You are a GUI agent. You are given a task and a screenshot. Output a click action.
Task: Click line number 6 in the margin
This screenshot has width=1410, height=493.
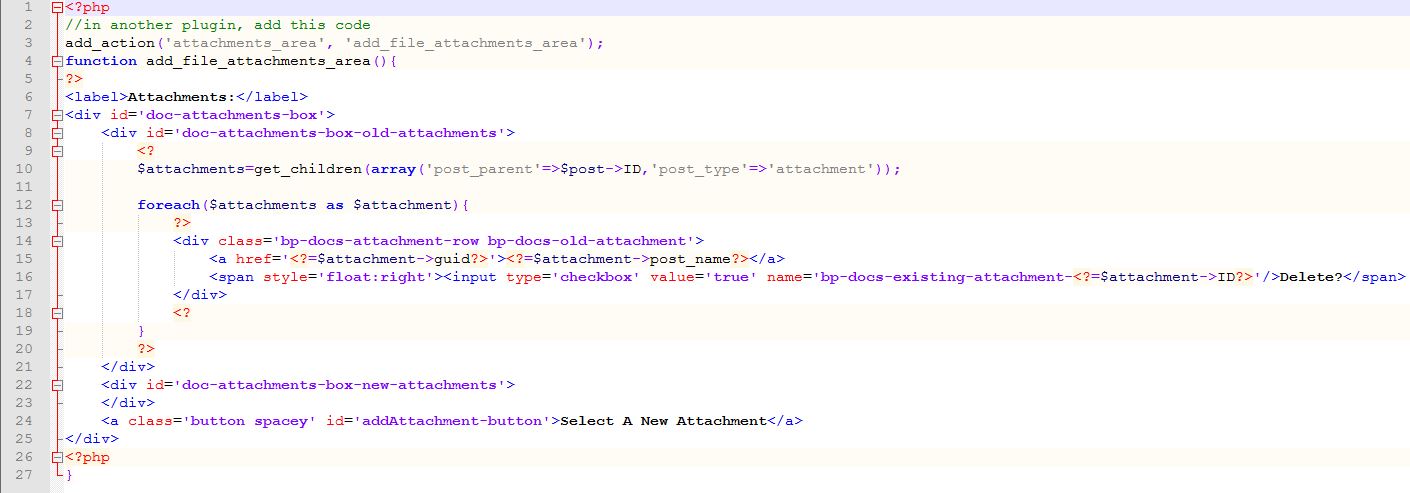click(28, 97)
